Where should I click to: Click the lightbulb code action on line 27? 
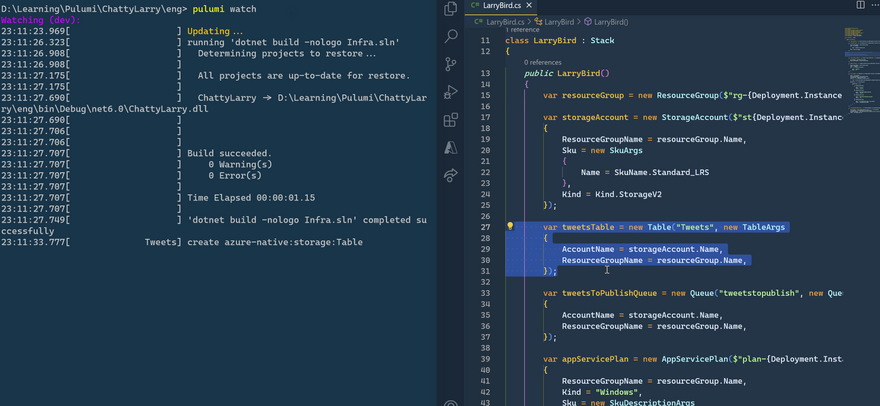click(510, 226)
